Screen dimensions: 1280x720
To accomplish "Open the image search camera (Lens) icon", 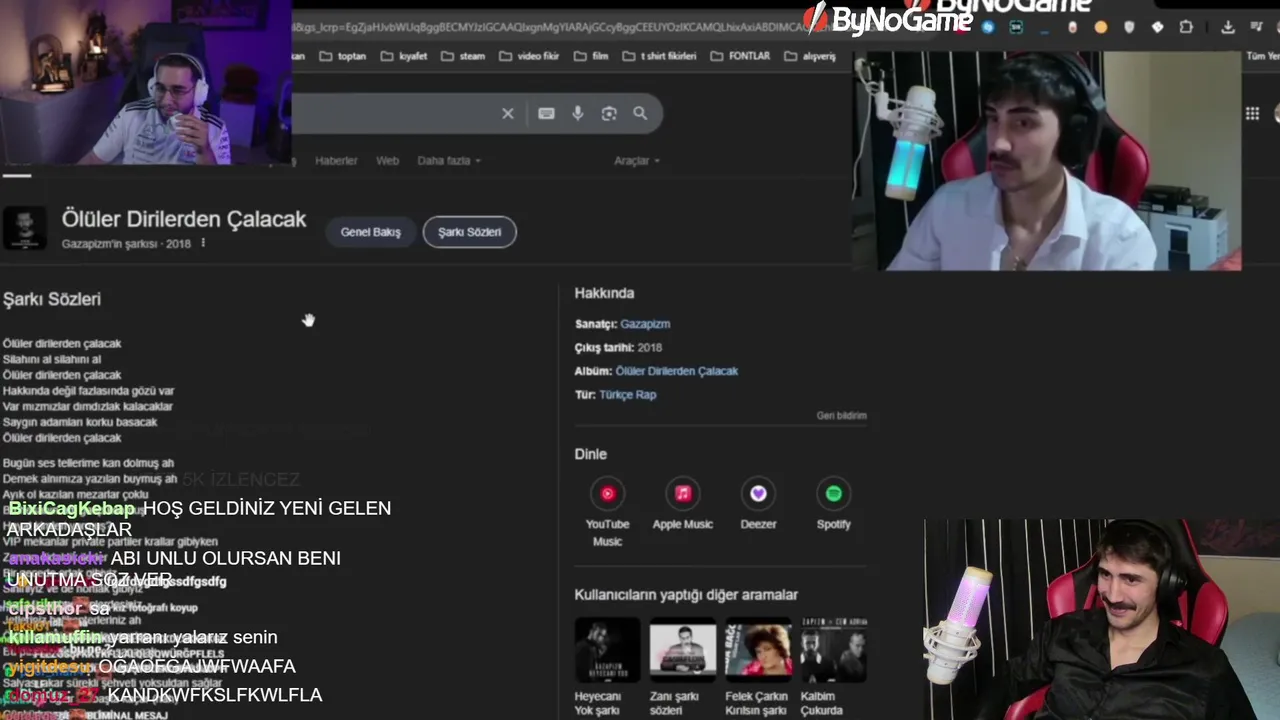I will pos(609,114).
